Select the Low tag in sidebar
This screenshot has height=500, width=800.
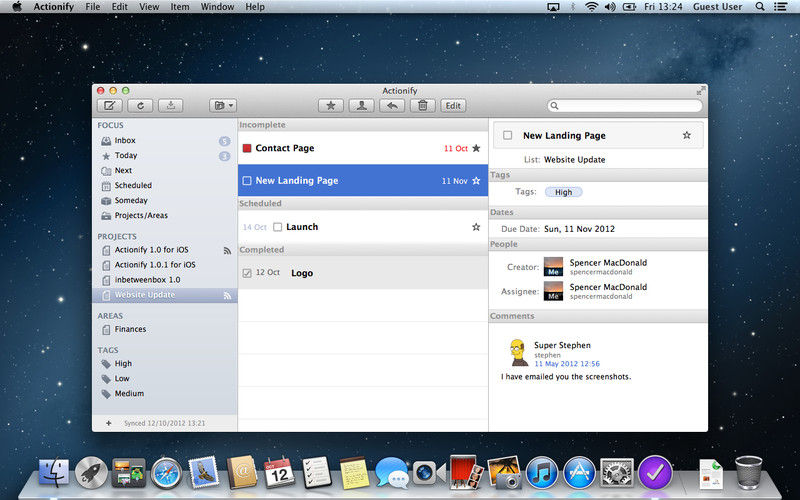[x=165, y=379]
